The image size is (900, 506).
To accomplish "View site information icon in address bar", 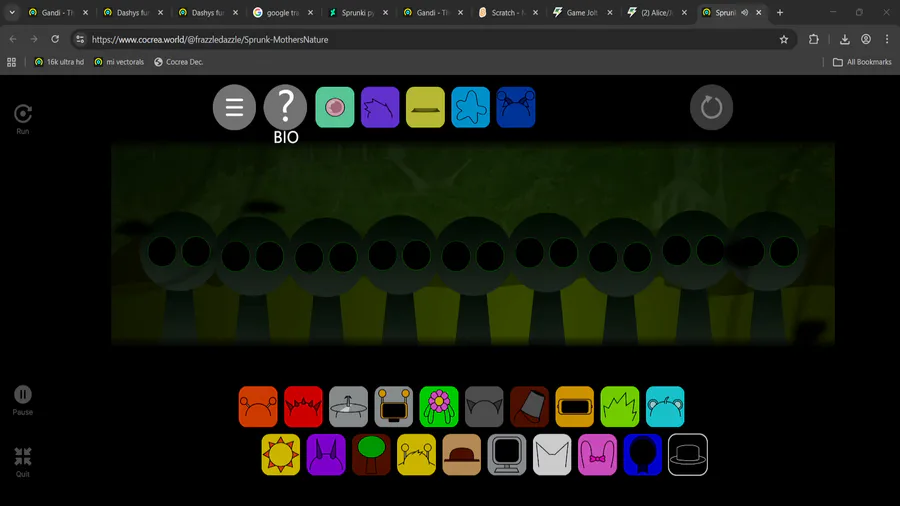I will [x=80, y=39].
